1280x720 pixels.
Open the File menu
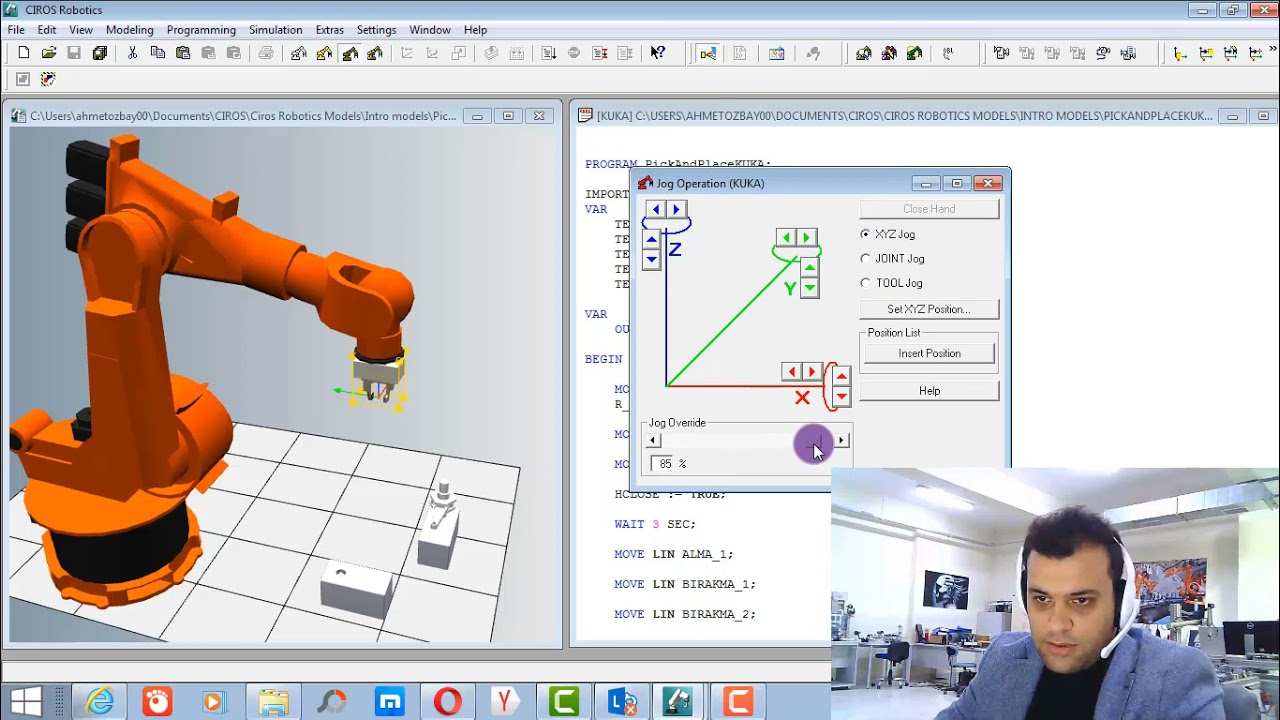(16, 30)
